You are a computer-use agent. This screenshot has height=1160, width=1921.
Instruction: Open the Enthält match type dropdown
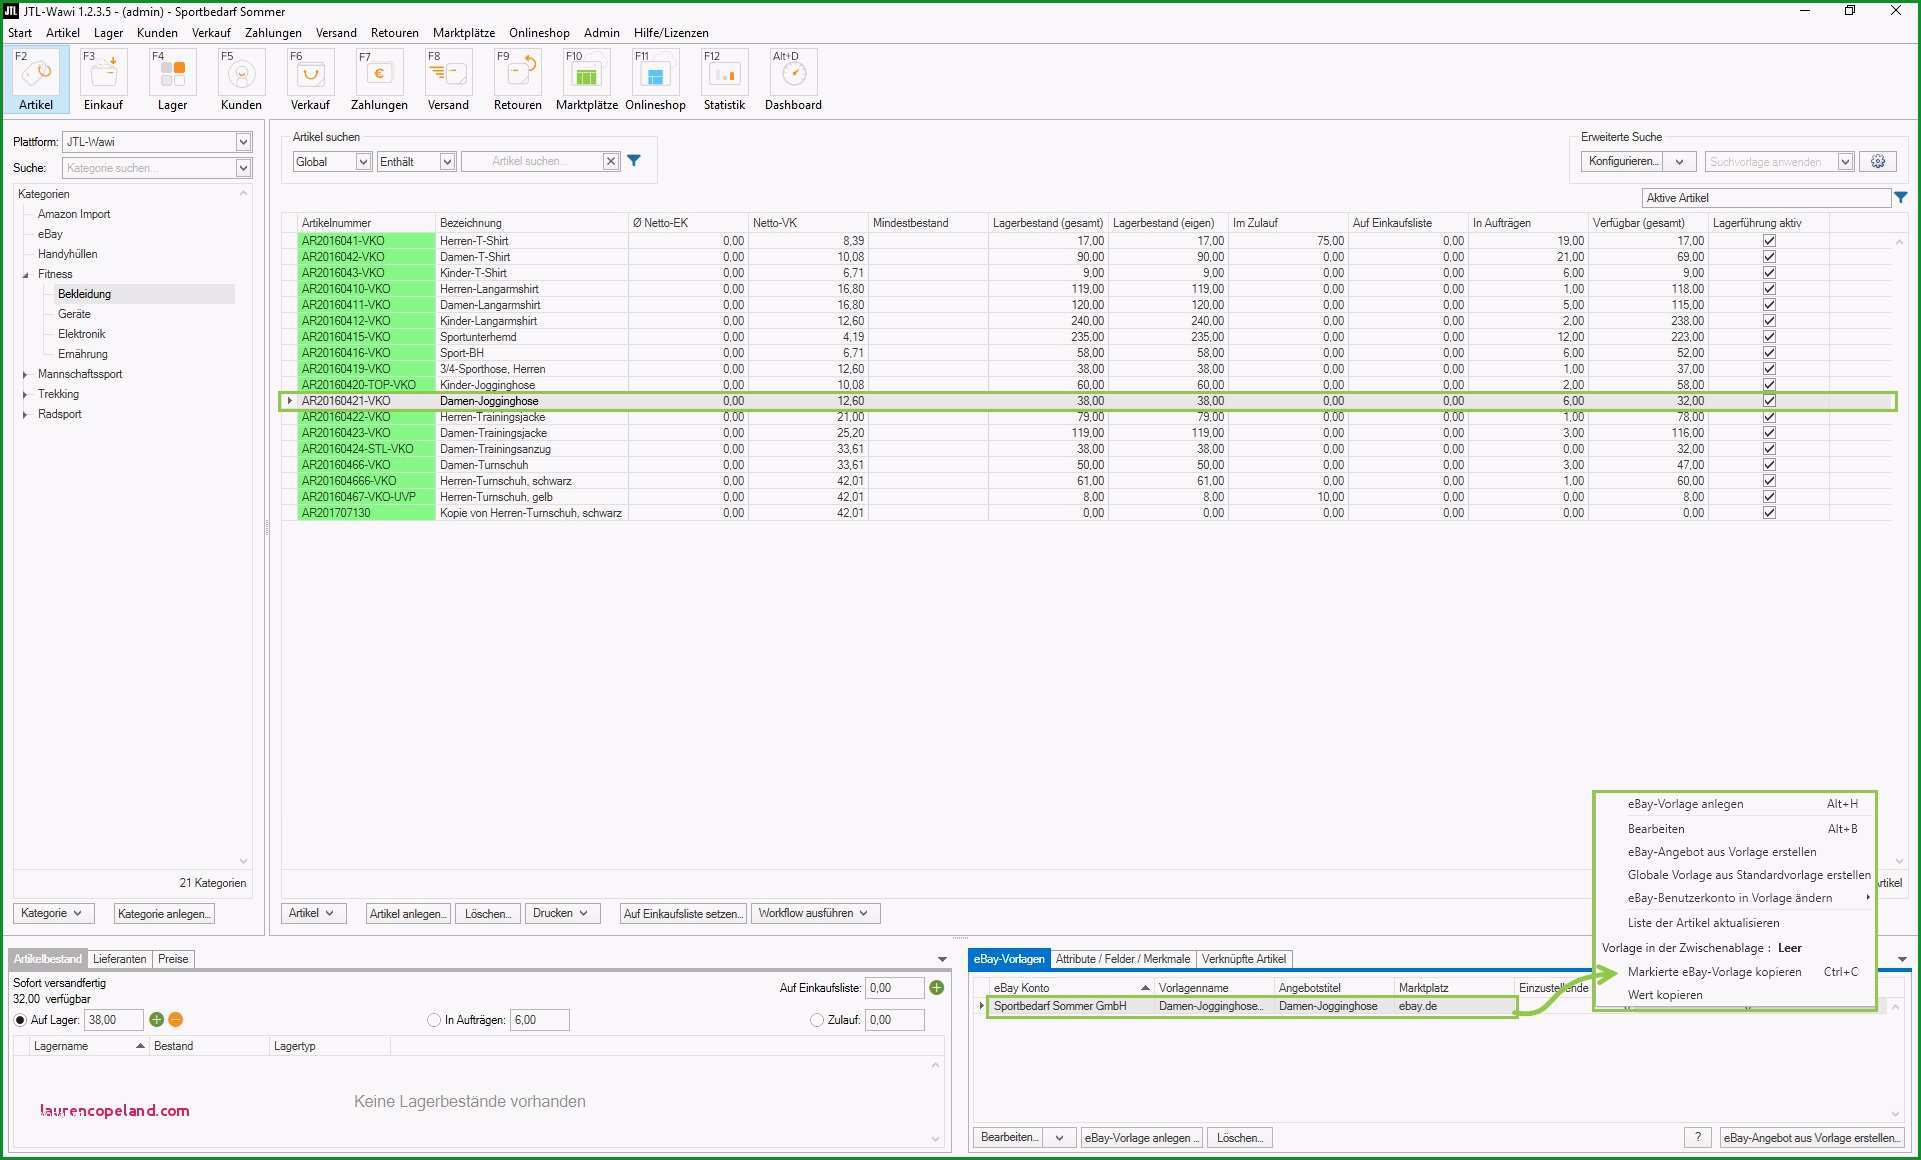(x=447, y=162)
